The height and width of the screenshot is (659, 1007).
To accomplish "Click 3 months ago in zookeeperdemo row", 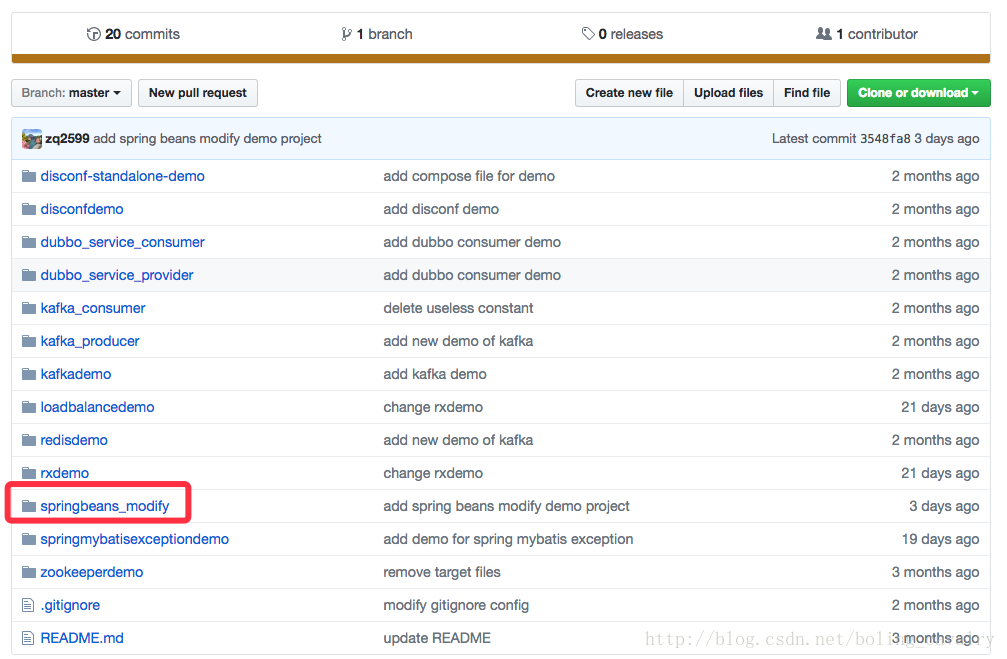I will point(935,572).
